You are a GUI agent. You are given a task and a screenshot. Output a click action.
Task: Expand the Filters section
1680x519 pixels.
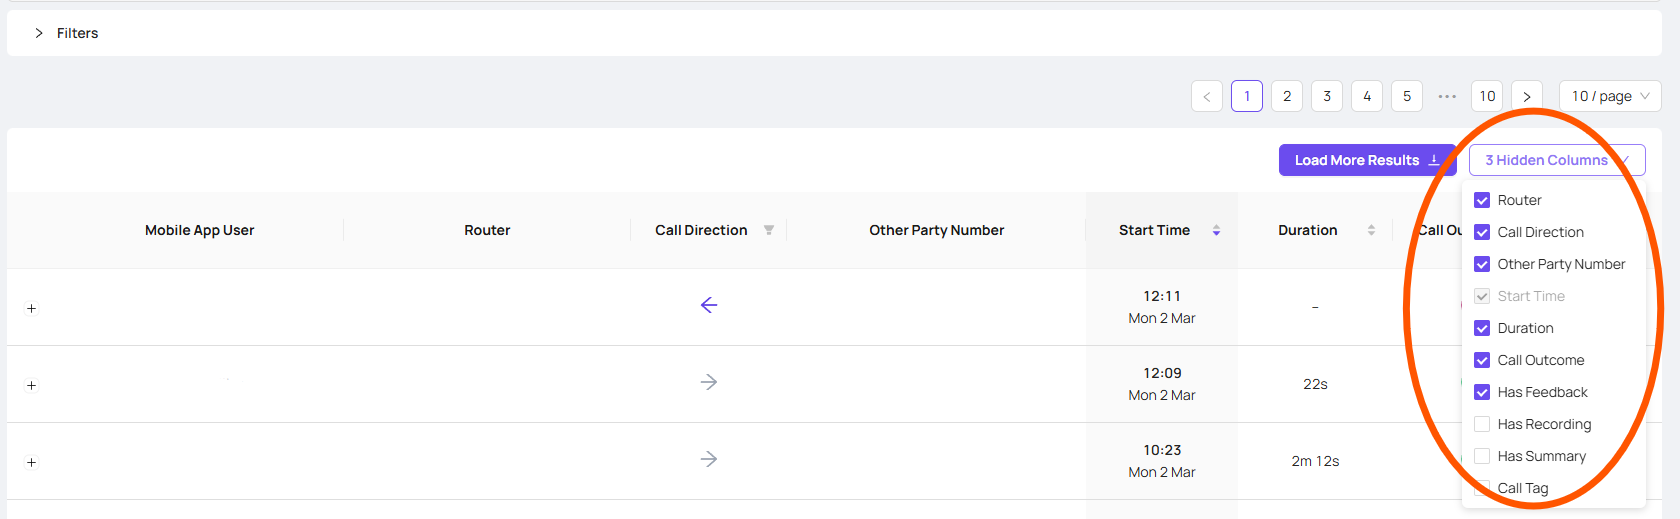point(66,33)
